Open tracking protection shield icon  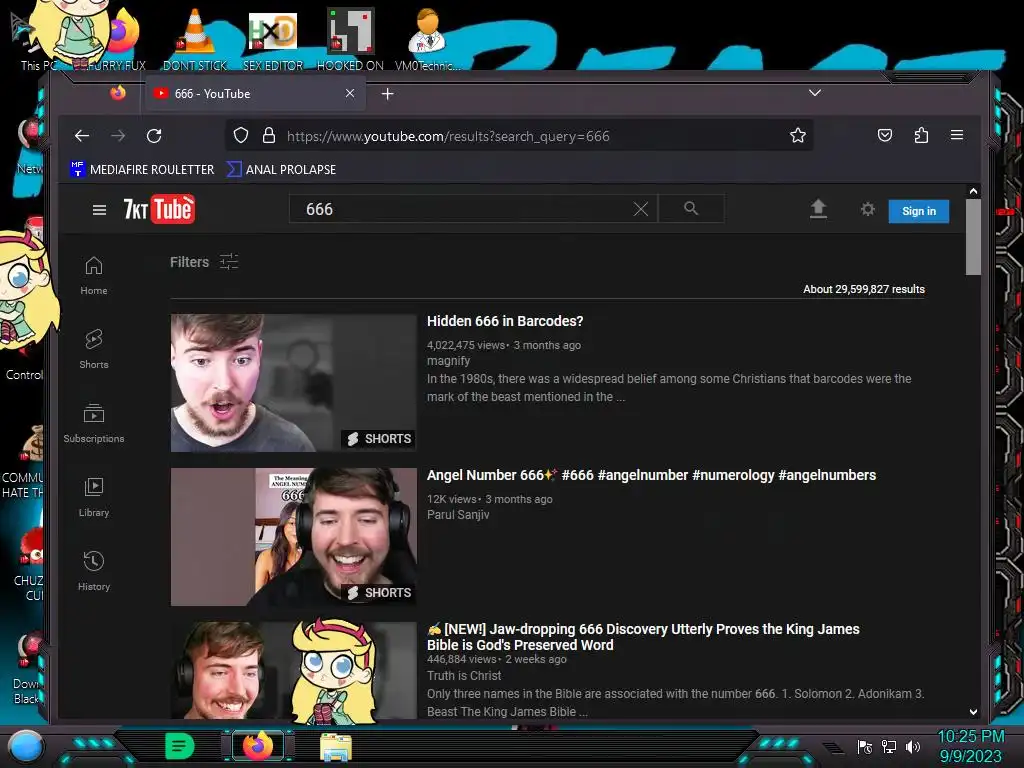click(x=241, y=135)
